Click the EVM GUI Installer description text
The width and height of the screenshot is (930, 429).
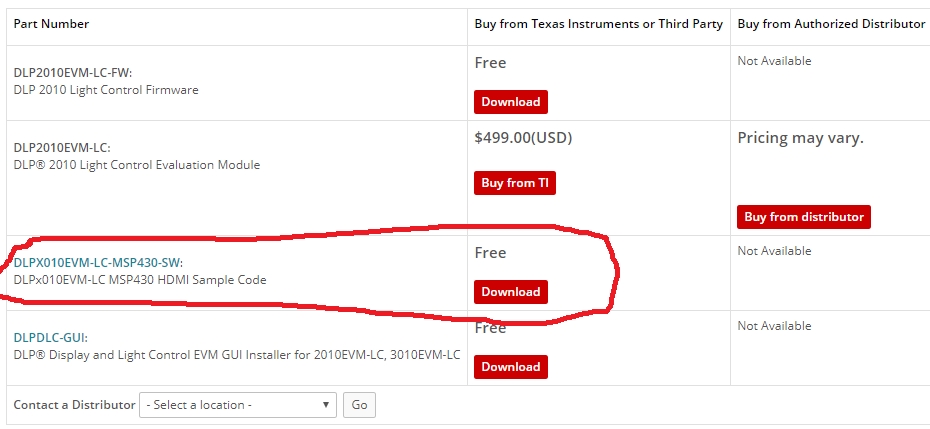click(237, 354)
